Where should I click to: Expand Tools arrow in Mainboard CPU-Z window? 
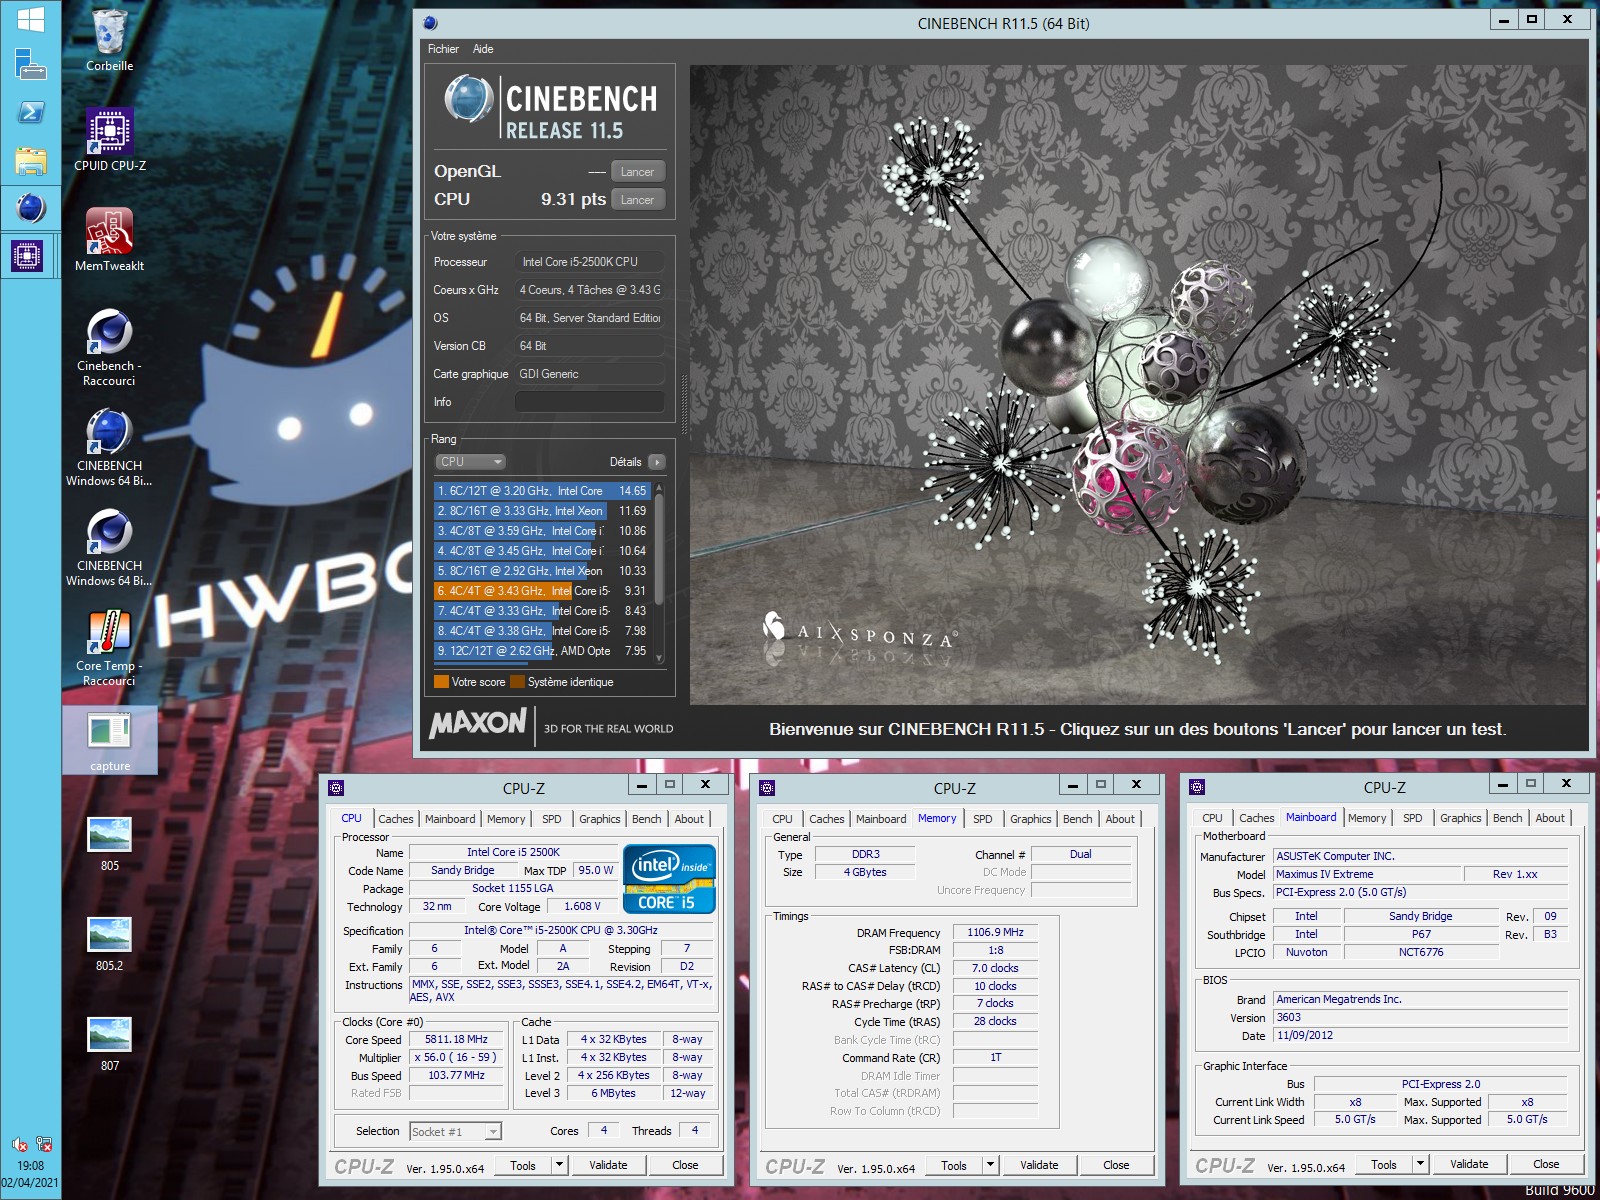[1421, 1164]
